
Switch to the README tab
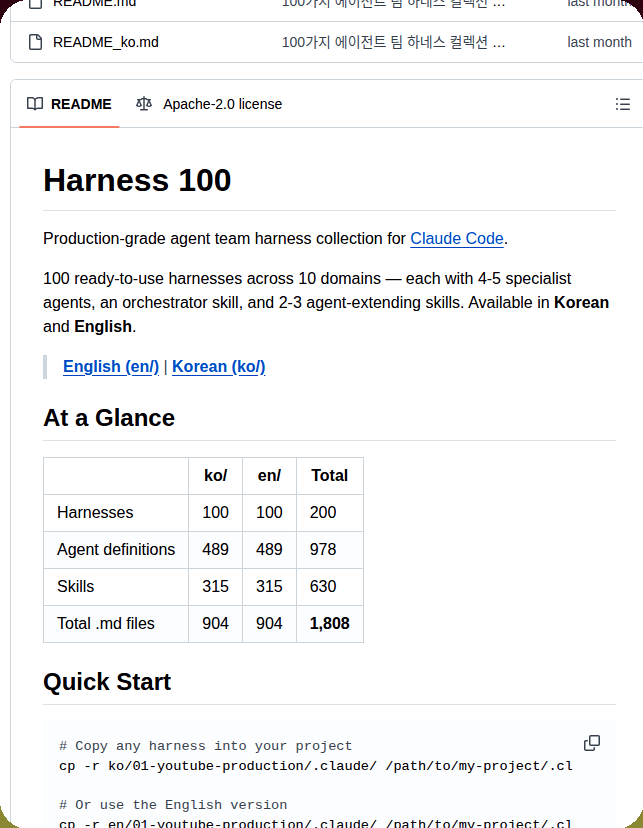click(x=69, y=104)
